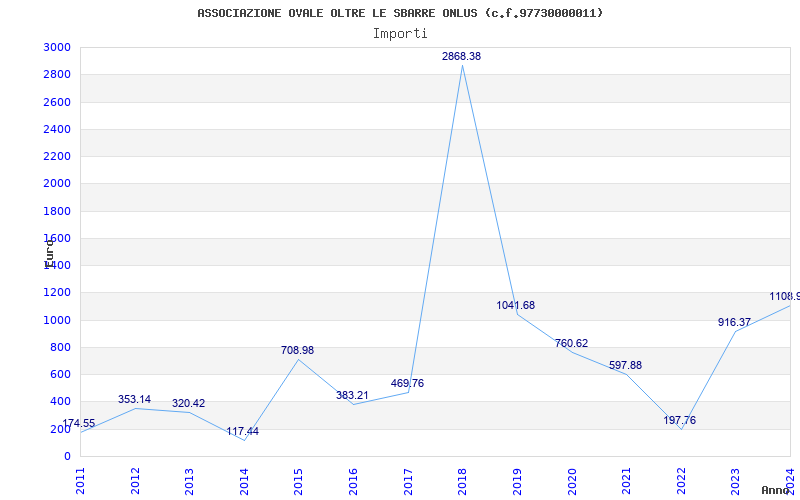Click the 469.76 data label
This screenshot has height=500, width=800.
coord(407,384)
